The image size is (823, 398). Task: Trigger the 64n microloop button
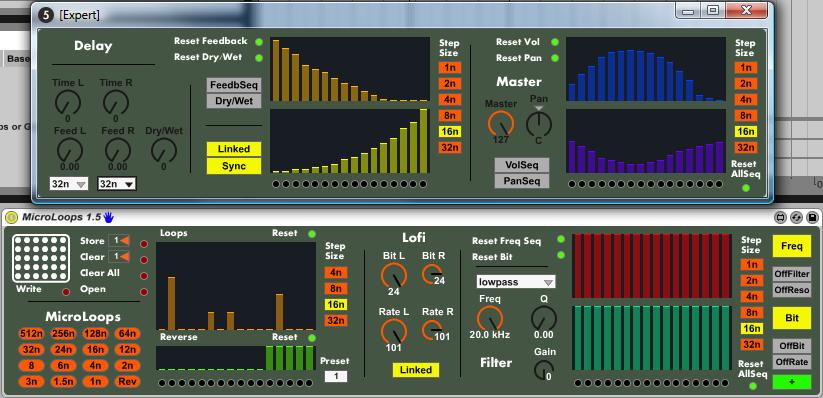point(126,333)
